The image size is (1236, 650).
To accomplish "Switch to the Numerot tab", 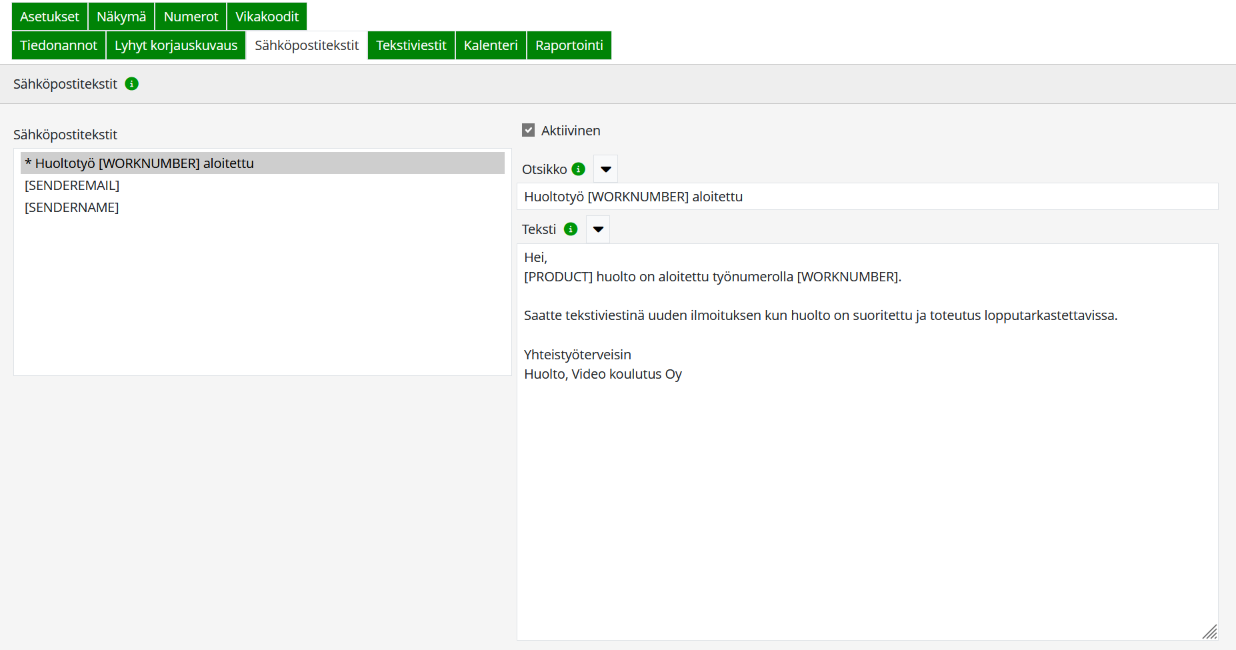I will tap(191, 16).
